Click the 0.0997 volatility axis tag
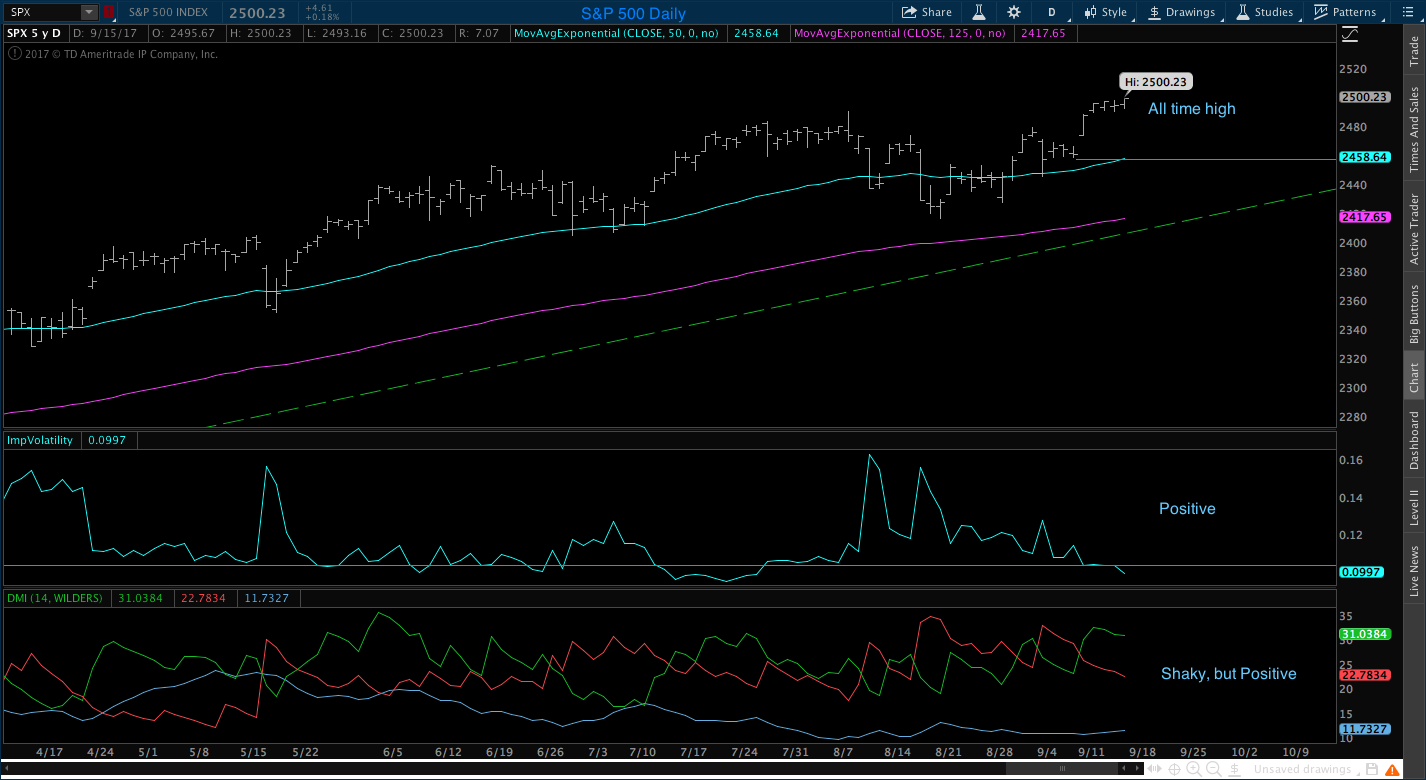This screenshot has height=780, width=1426. (1363, 572)
